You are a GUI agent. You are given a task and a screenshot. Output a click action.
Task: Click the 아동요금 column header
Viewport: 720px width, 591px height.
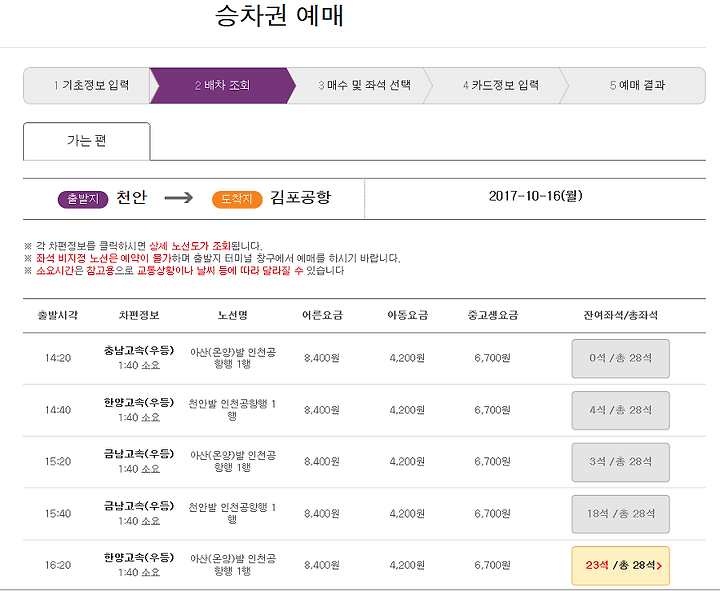[407, 315]
